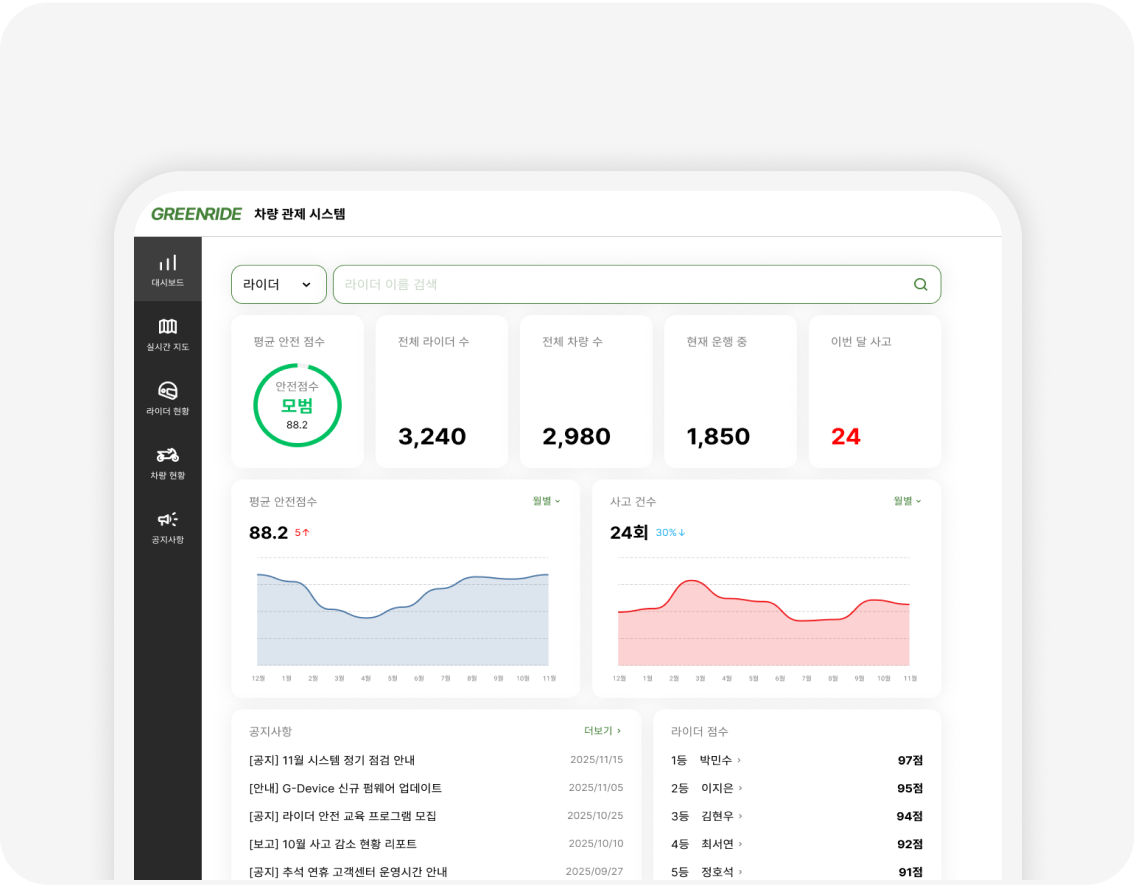Open the 공지사항 megaphone icon
Image resolution: width=1136 pixels, height=885 pixels.
(168, 520)
